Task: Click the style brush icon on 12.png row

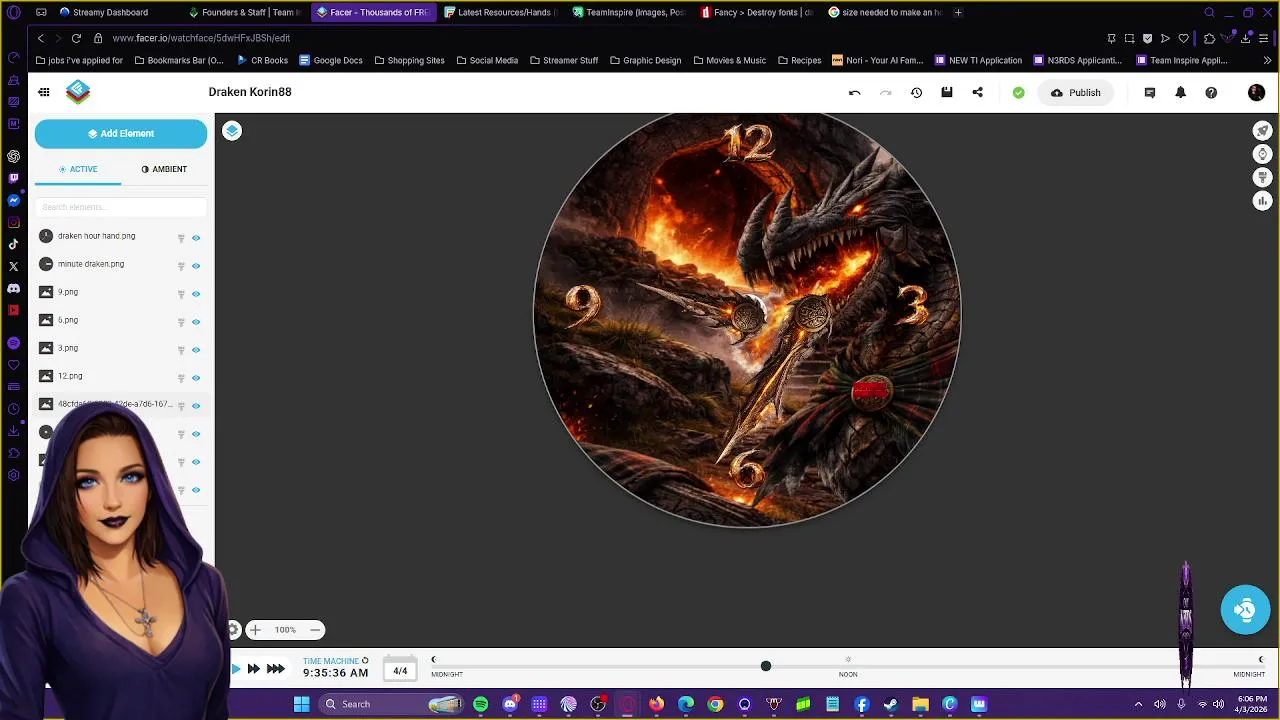Action: 181,378
